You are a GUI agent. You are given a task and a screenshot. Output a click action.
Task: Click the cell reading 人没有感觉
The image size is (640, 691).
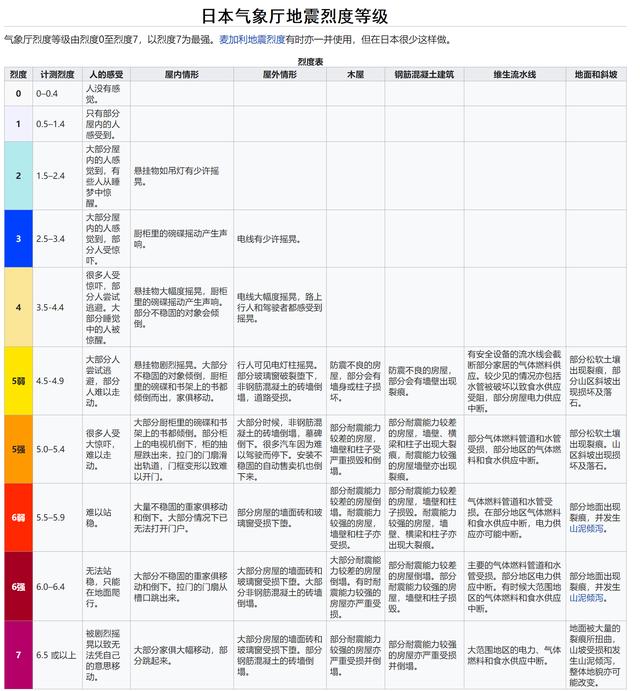(106, 93)
